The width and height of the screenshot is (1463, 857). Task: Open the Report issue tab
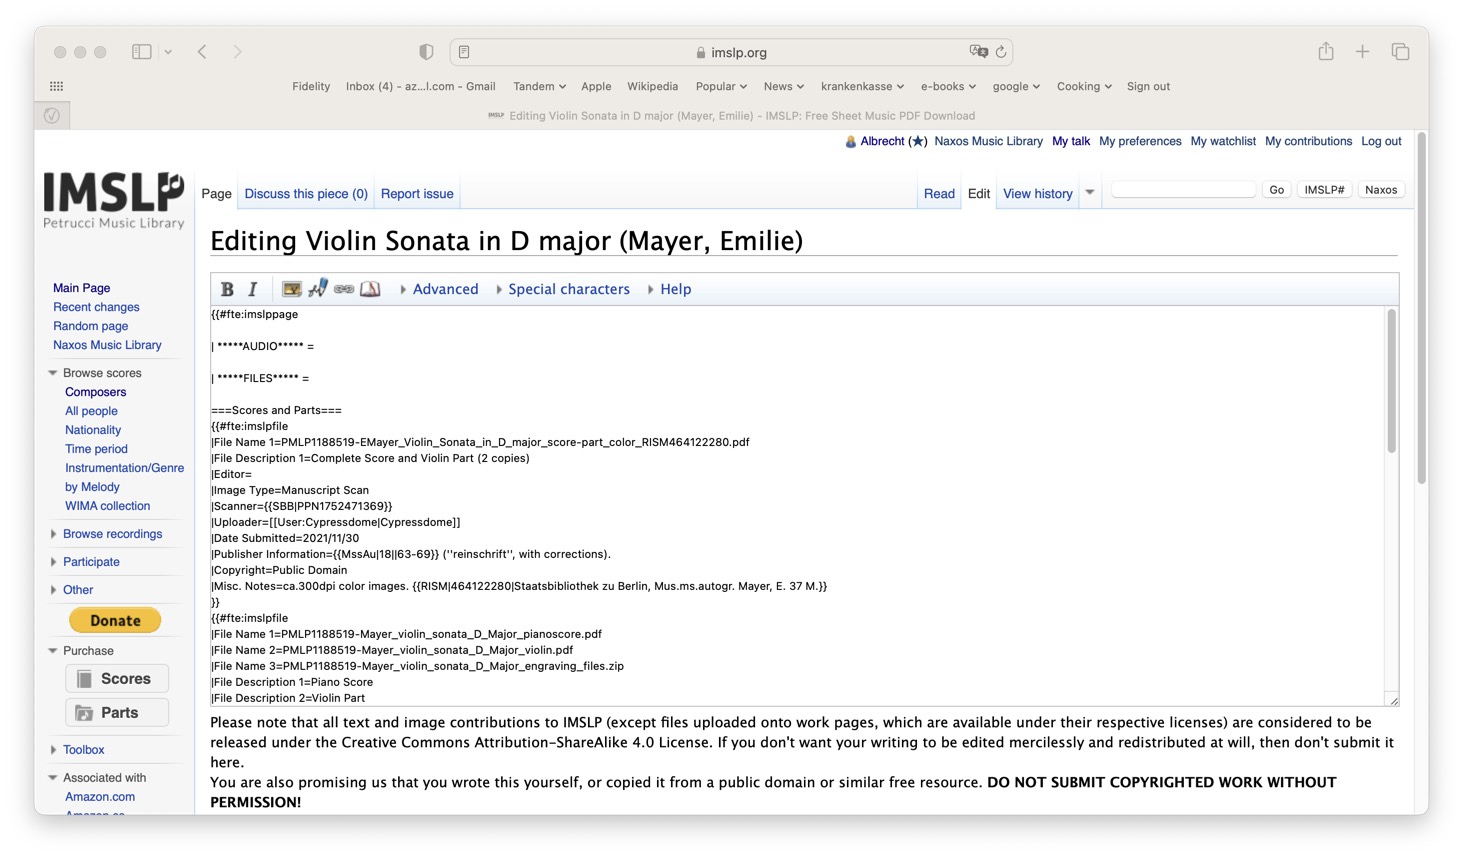[417, 194]
